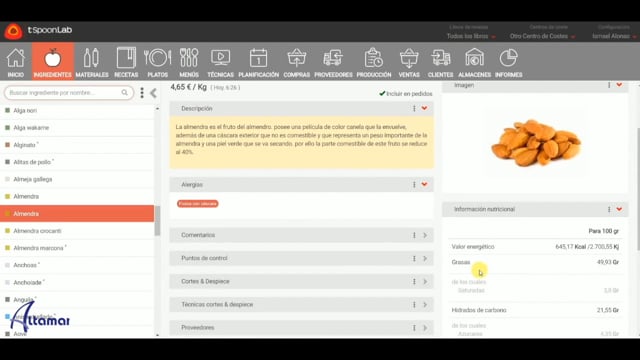
Task: Open the Ismael Alonso configuration dropdown
Action: point(614,36)
